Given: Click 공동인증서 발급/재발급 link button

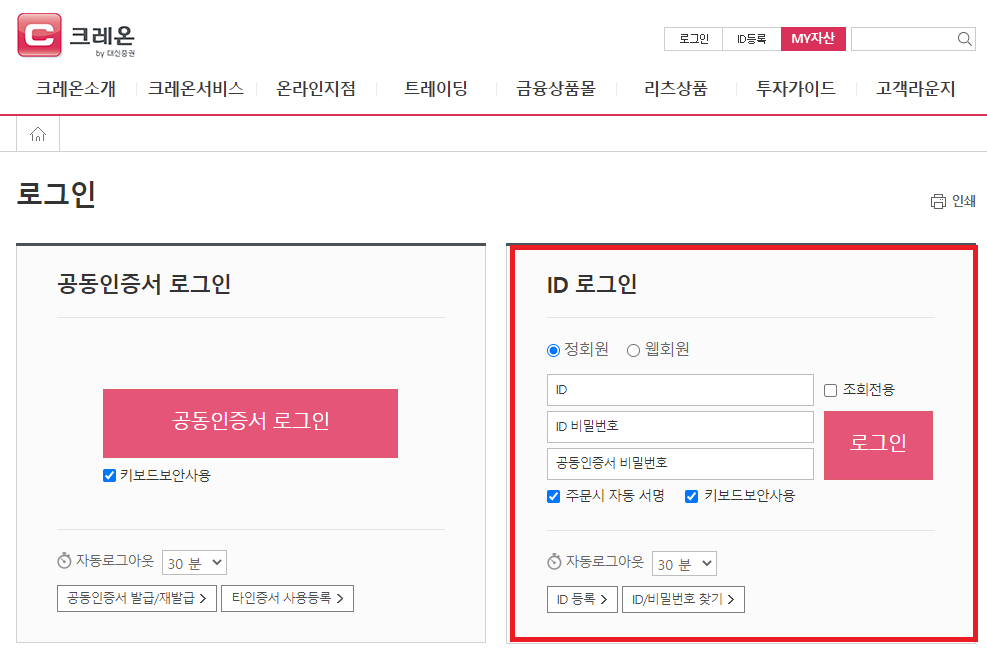Looking at the screenshot, I should [x=137, y=598].
